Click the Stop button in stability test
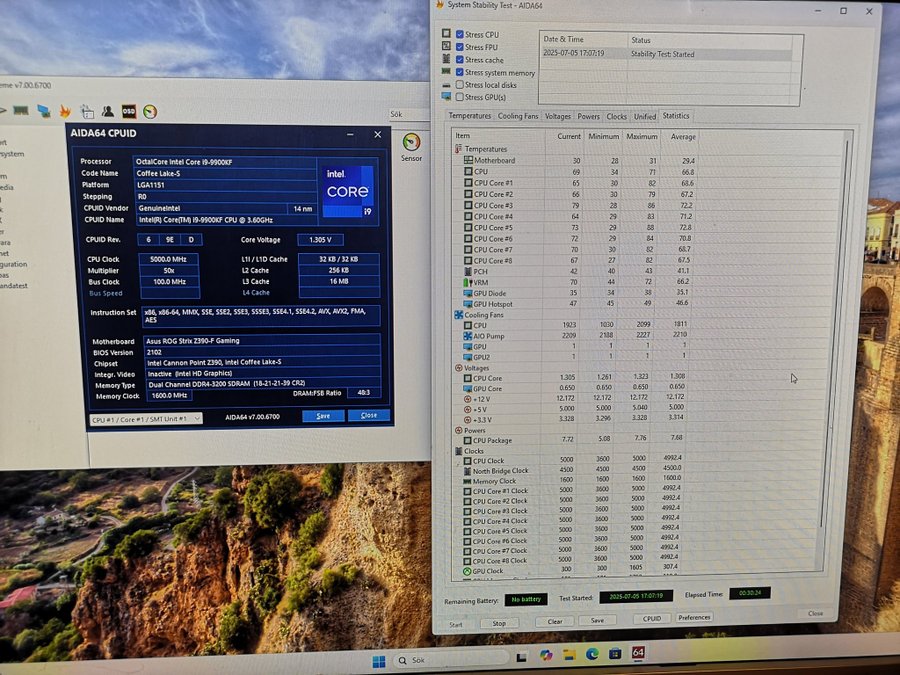 [x=499, y=623]
